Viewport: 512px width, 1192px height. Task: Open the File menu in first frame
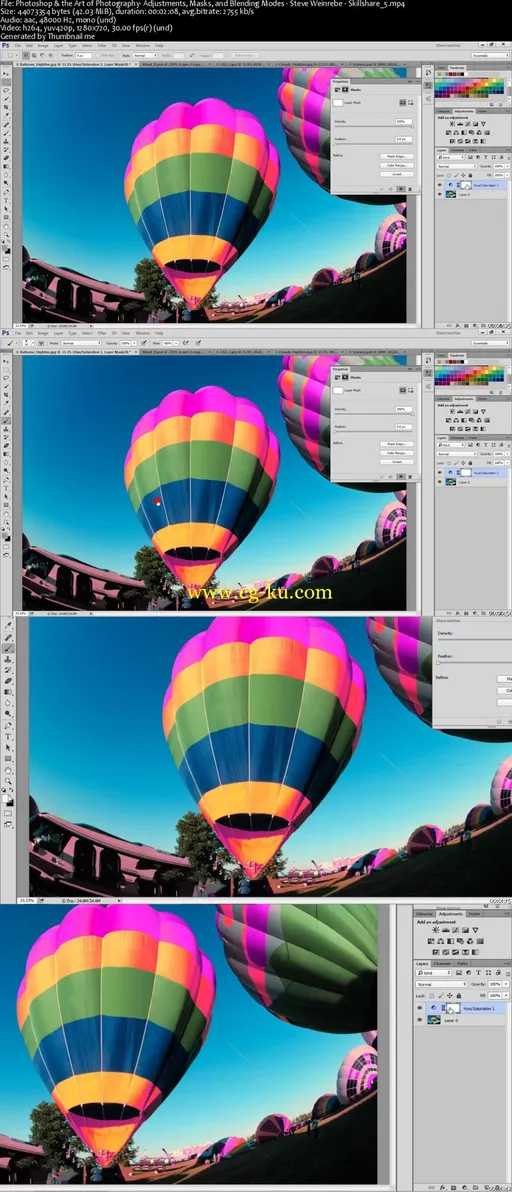17,45
